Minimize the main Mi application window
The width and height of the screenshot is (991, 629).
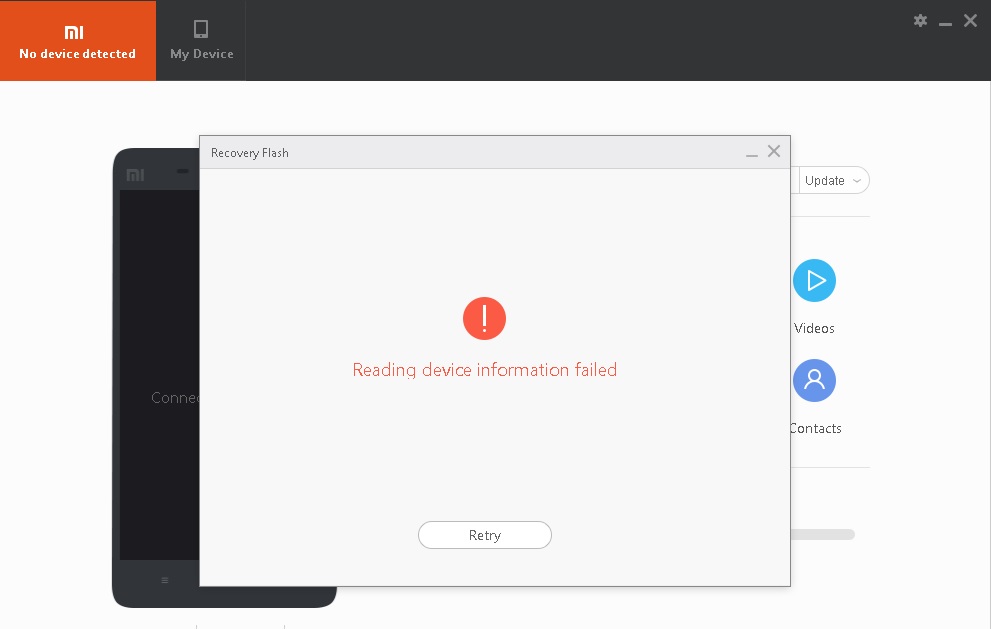945,21
